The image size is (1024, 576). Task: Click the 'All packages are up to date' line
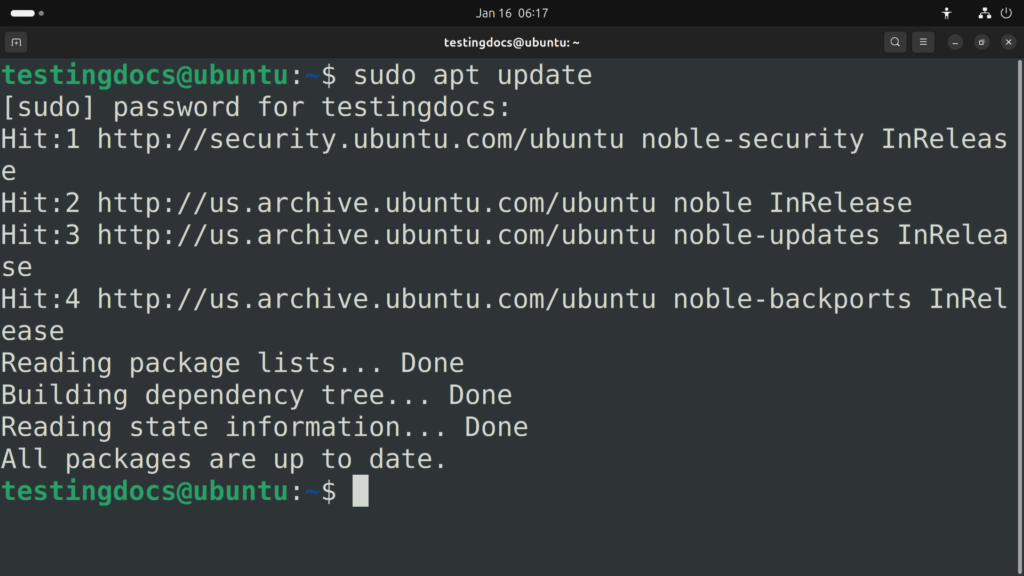pyautogui.click(x=223, y=459)
